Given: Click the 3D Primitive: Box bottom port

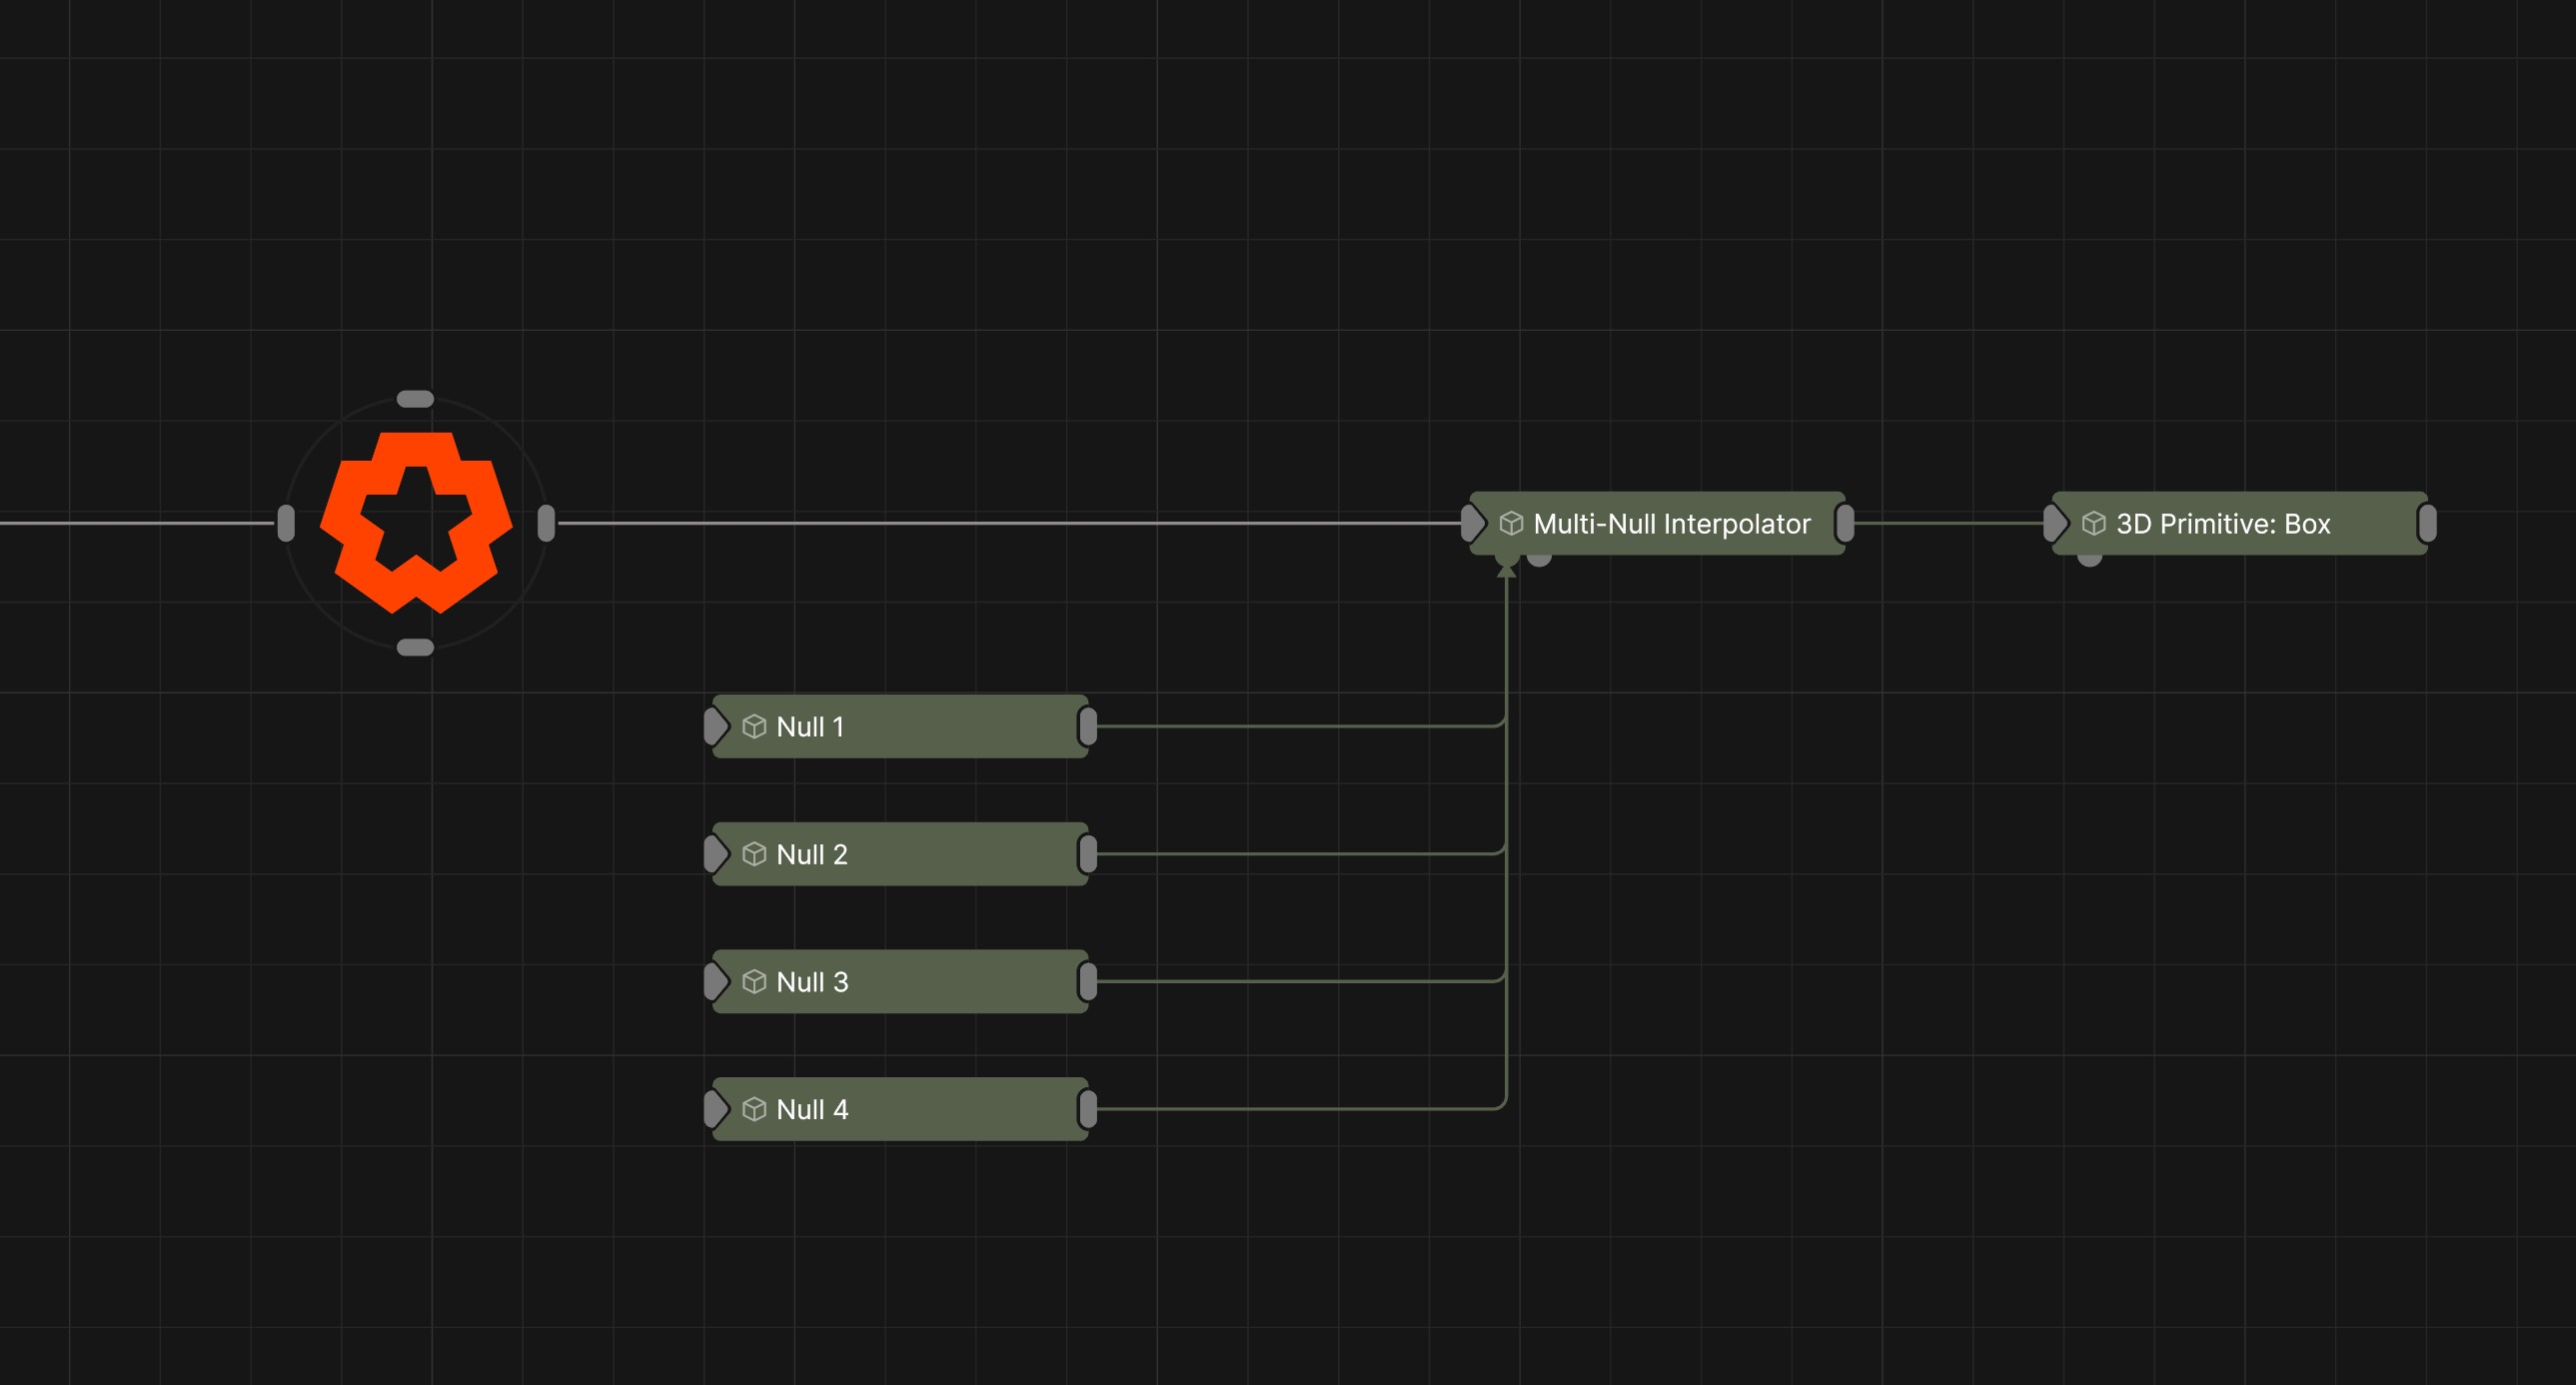Looking at the screenshot, I should [x=2090, y=559].
